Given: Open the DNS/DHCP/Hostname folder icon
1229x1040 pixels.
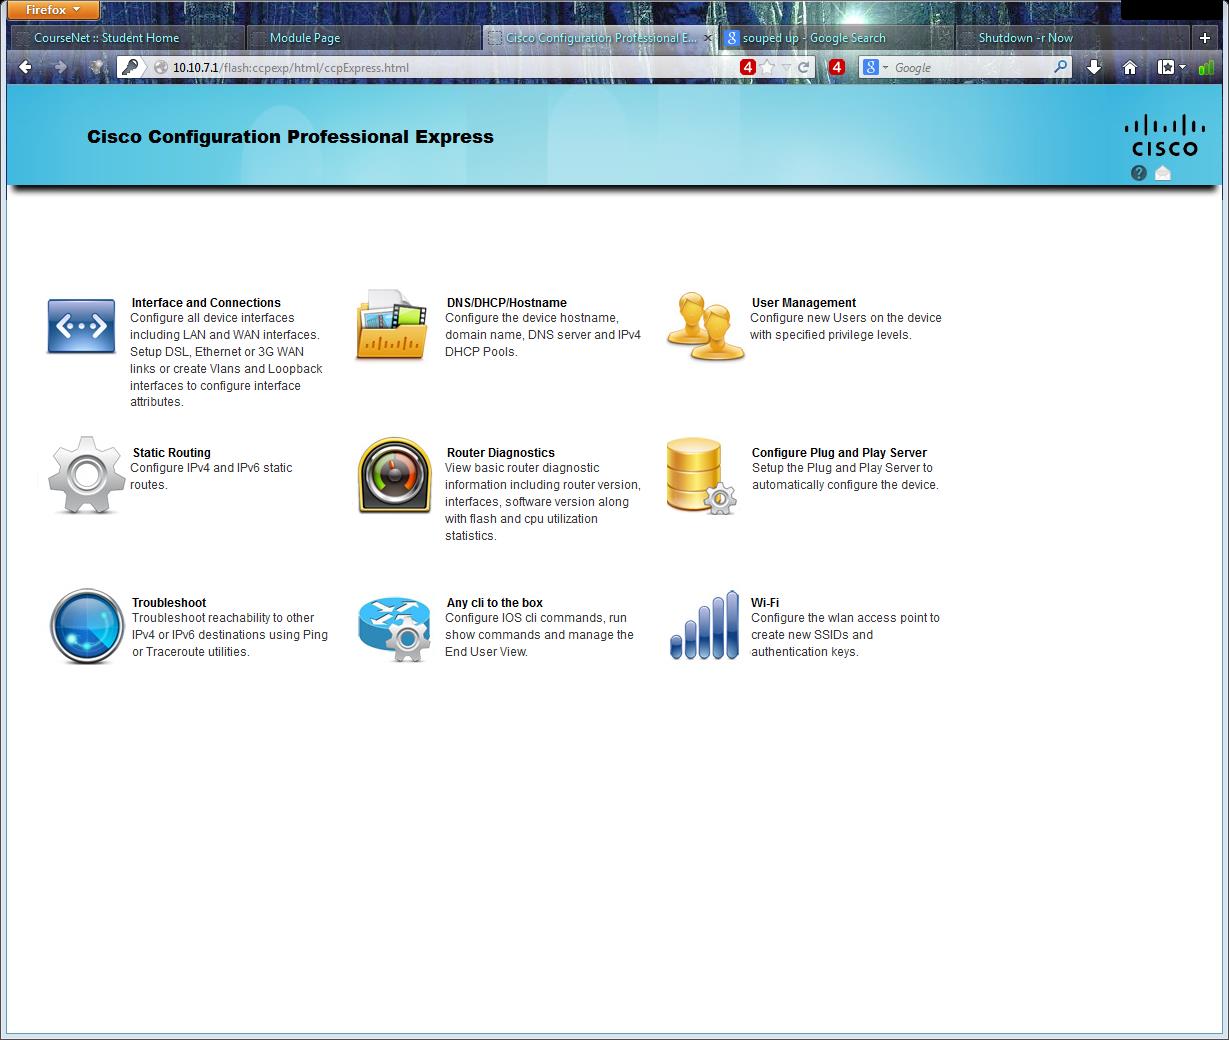Looking at the screenshot, I should tap(393, 325).
